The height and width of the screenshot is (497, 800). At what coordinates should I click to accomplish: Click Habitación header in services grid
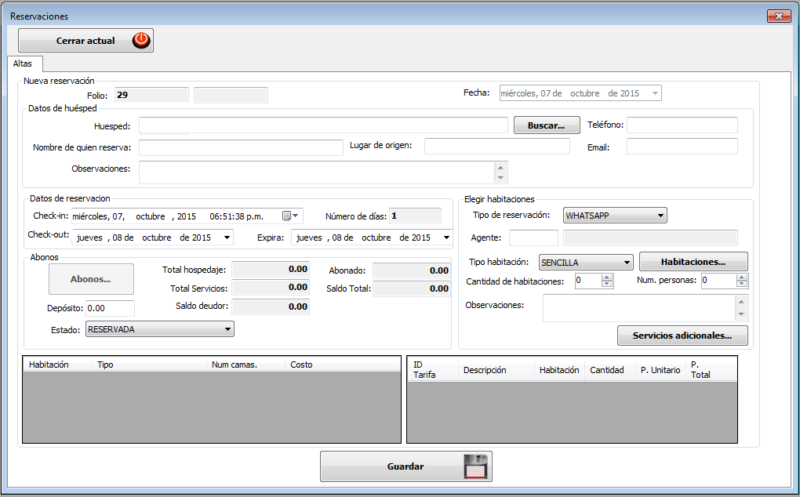point(560,370)
